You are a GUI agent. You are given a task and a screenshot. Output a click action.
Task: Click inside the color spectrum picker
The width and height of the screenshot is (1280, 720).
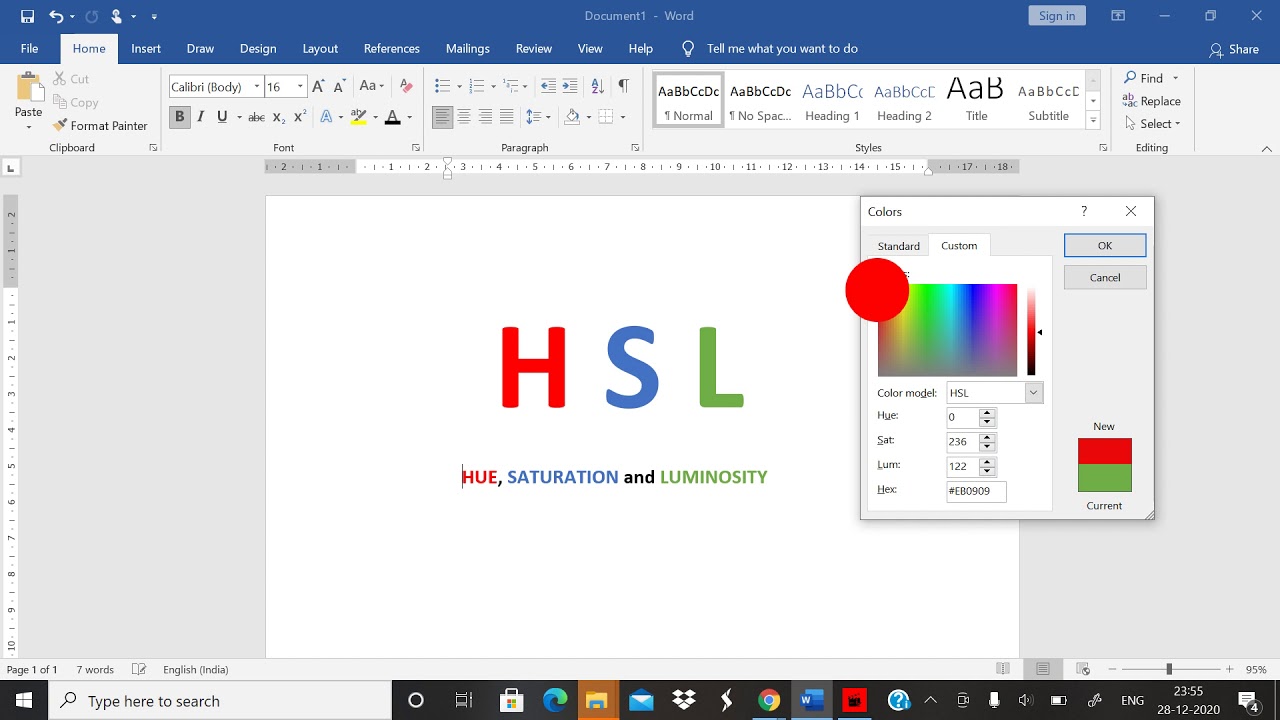[x=947, y=330]
